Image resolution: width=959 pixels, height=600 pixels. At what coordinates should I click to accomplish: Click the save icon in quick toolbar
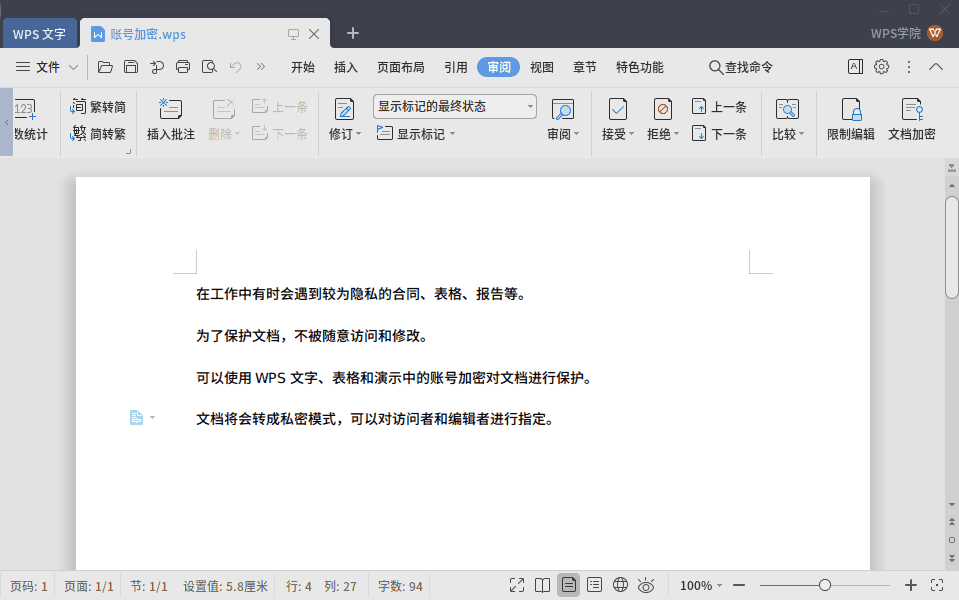pyautogui.click(x=131, y=67)
